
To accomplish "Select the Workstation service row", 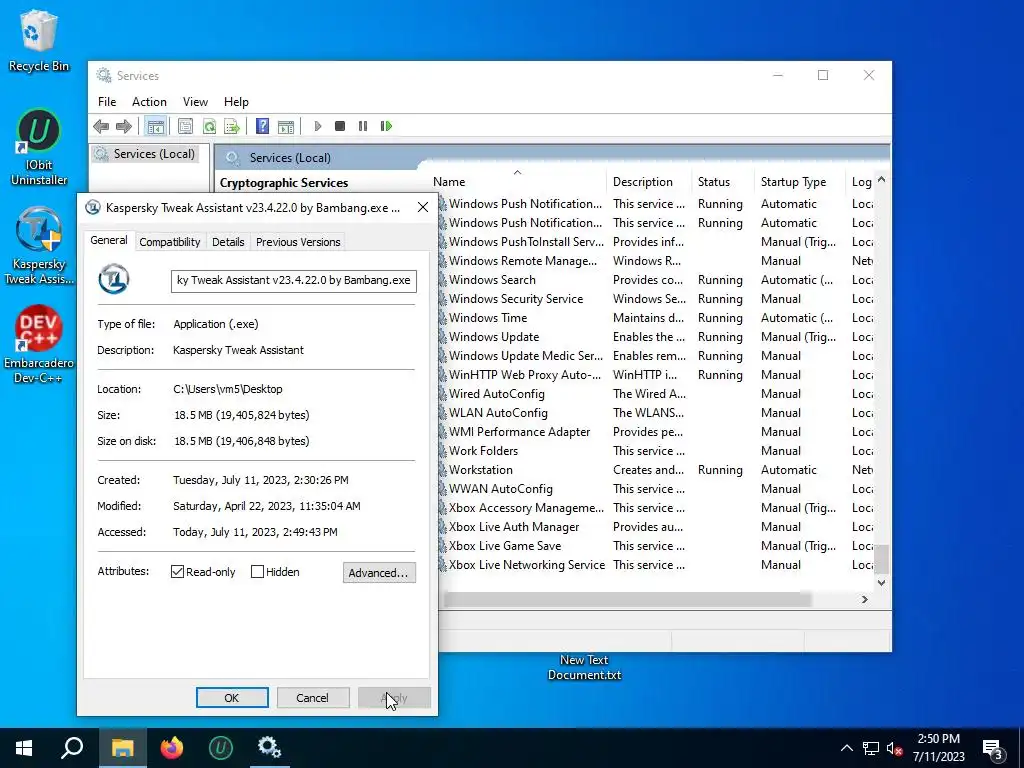I will click(x=655, y=470).
